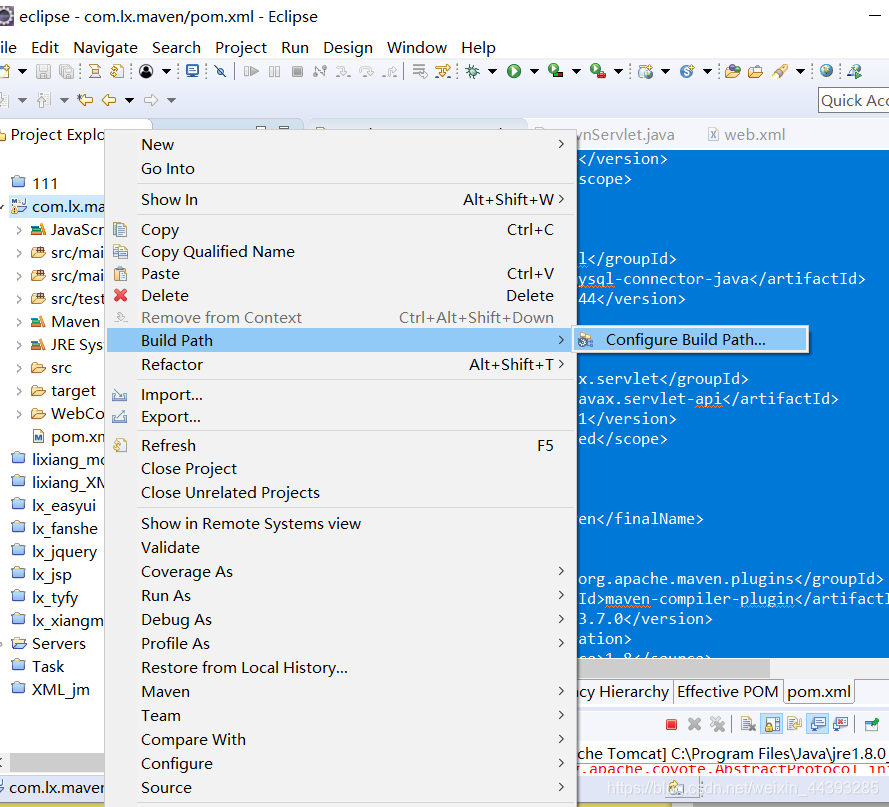Expand the target folder node
Image resolution: width=889 pixels, height=807 pixels.
point(19,391)
